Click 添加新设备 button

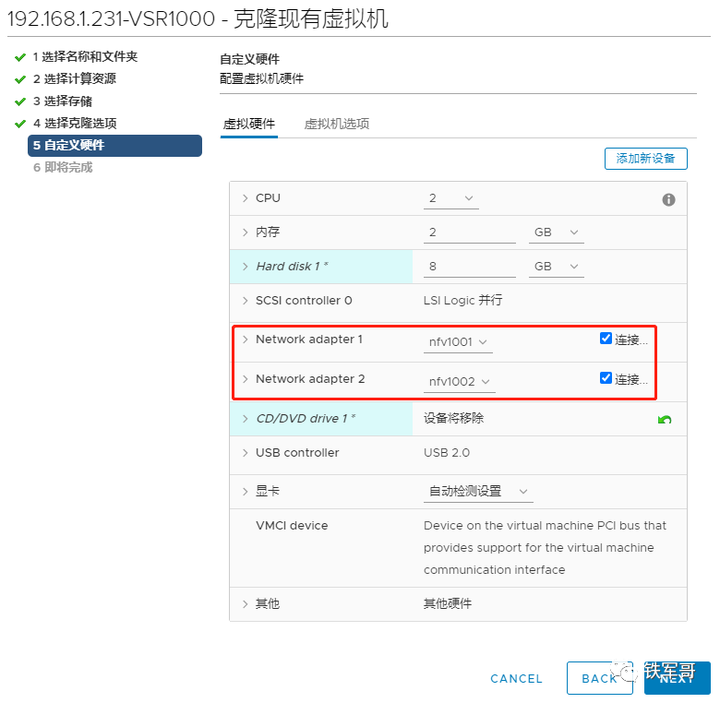(x=646, y=158)
